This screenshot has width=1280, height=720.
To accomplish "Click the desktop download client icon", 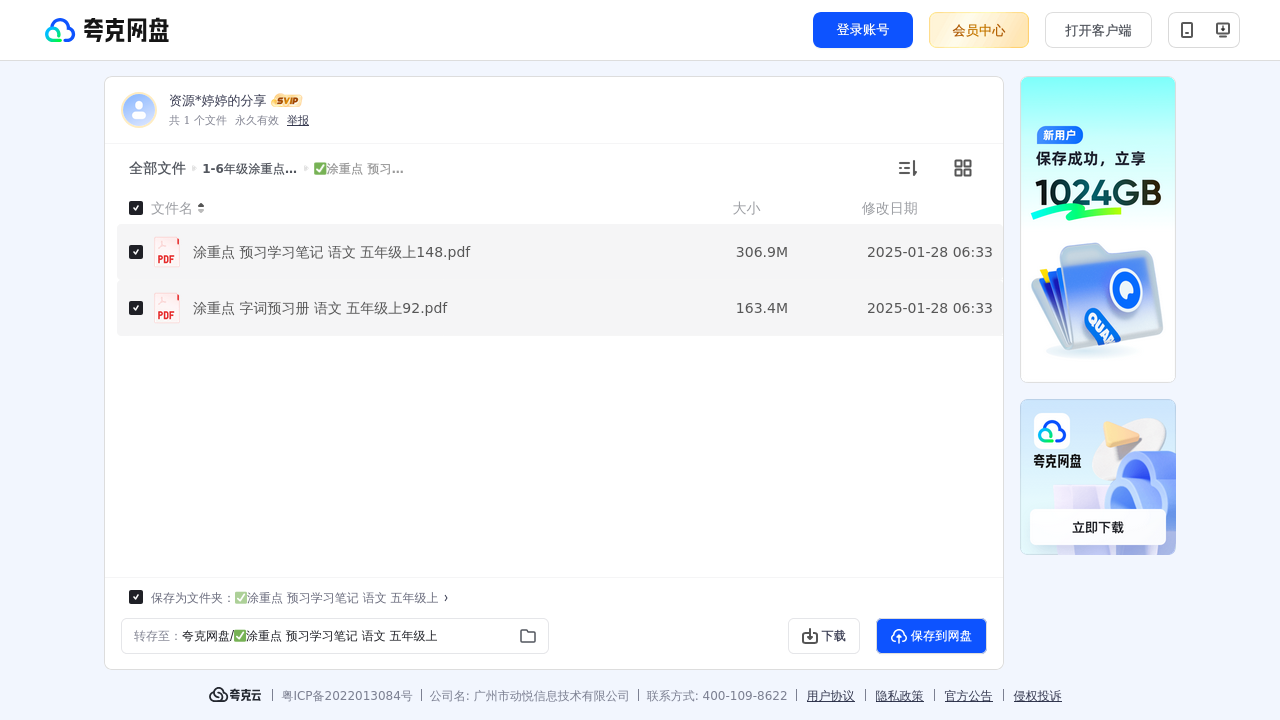I will point(1222,30).
